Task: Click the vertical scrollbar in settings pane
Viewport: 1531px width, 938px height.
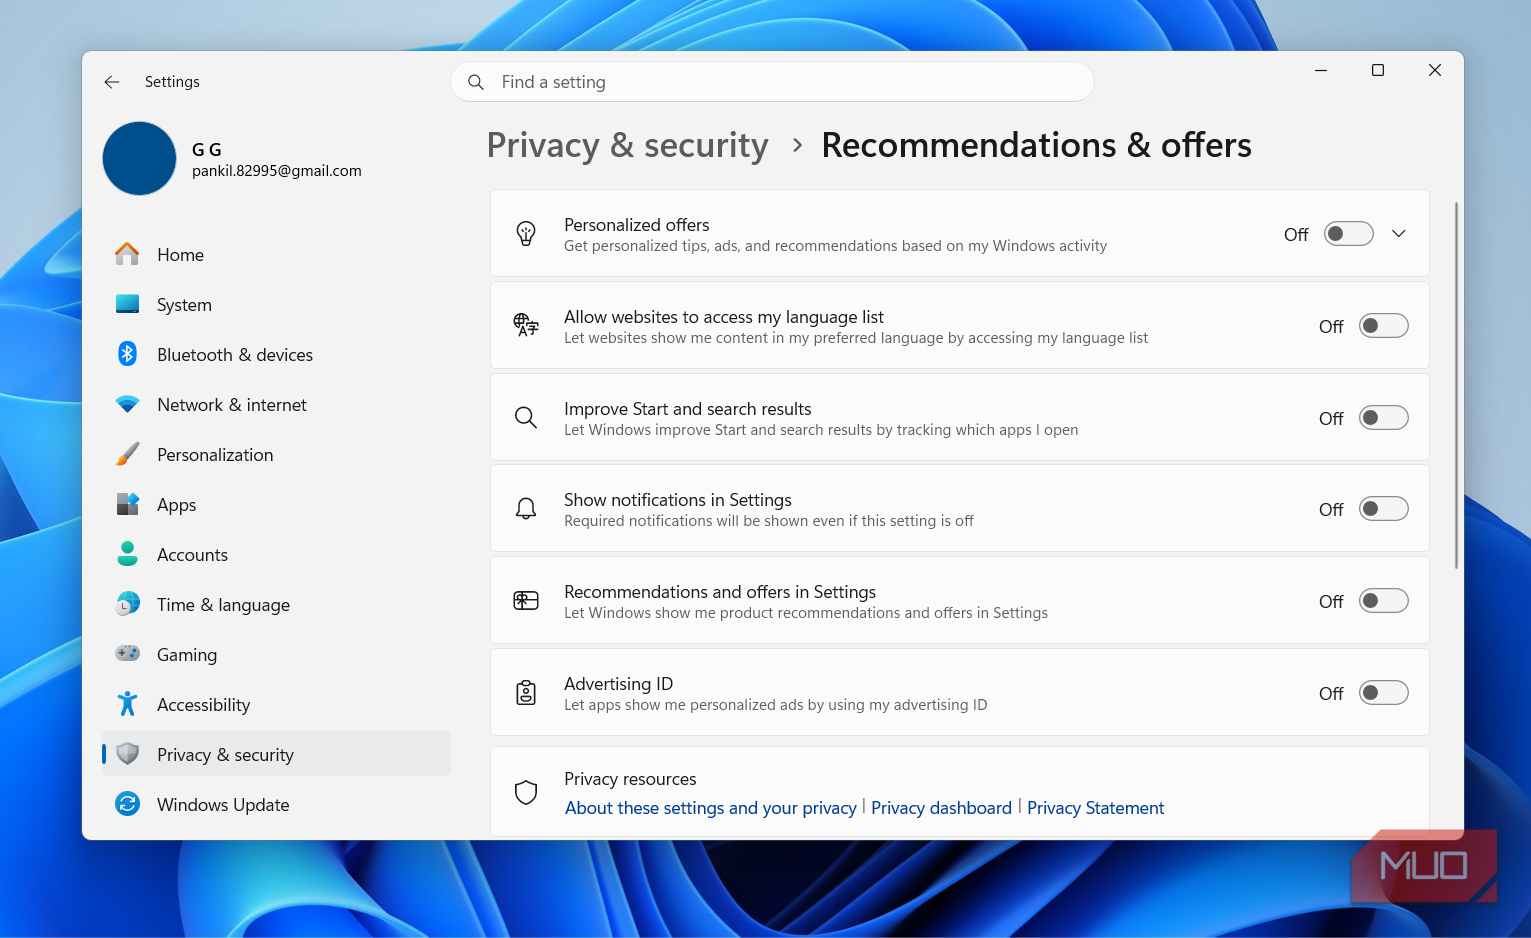Action: coord(1456,385)
